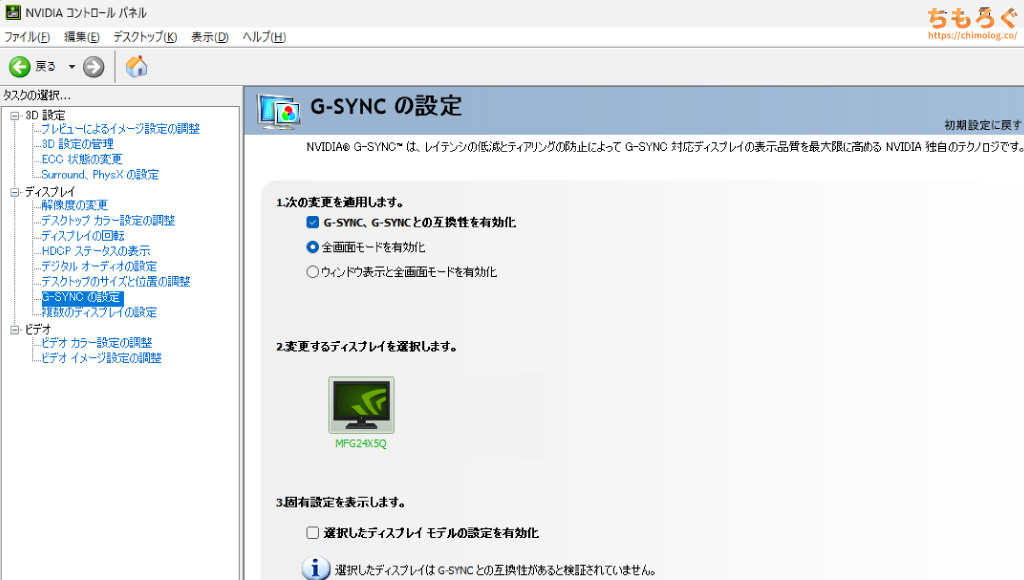1024x580 pixels.
Task: Click the G-SYNC の設定 page title
Action: click(385, 106)
